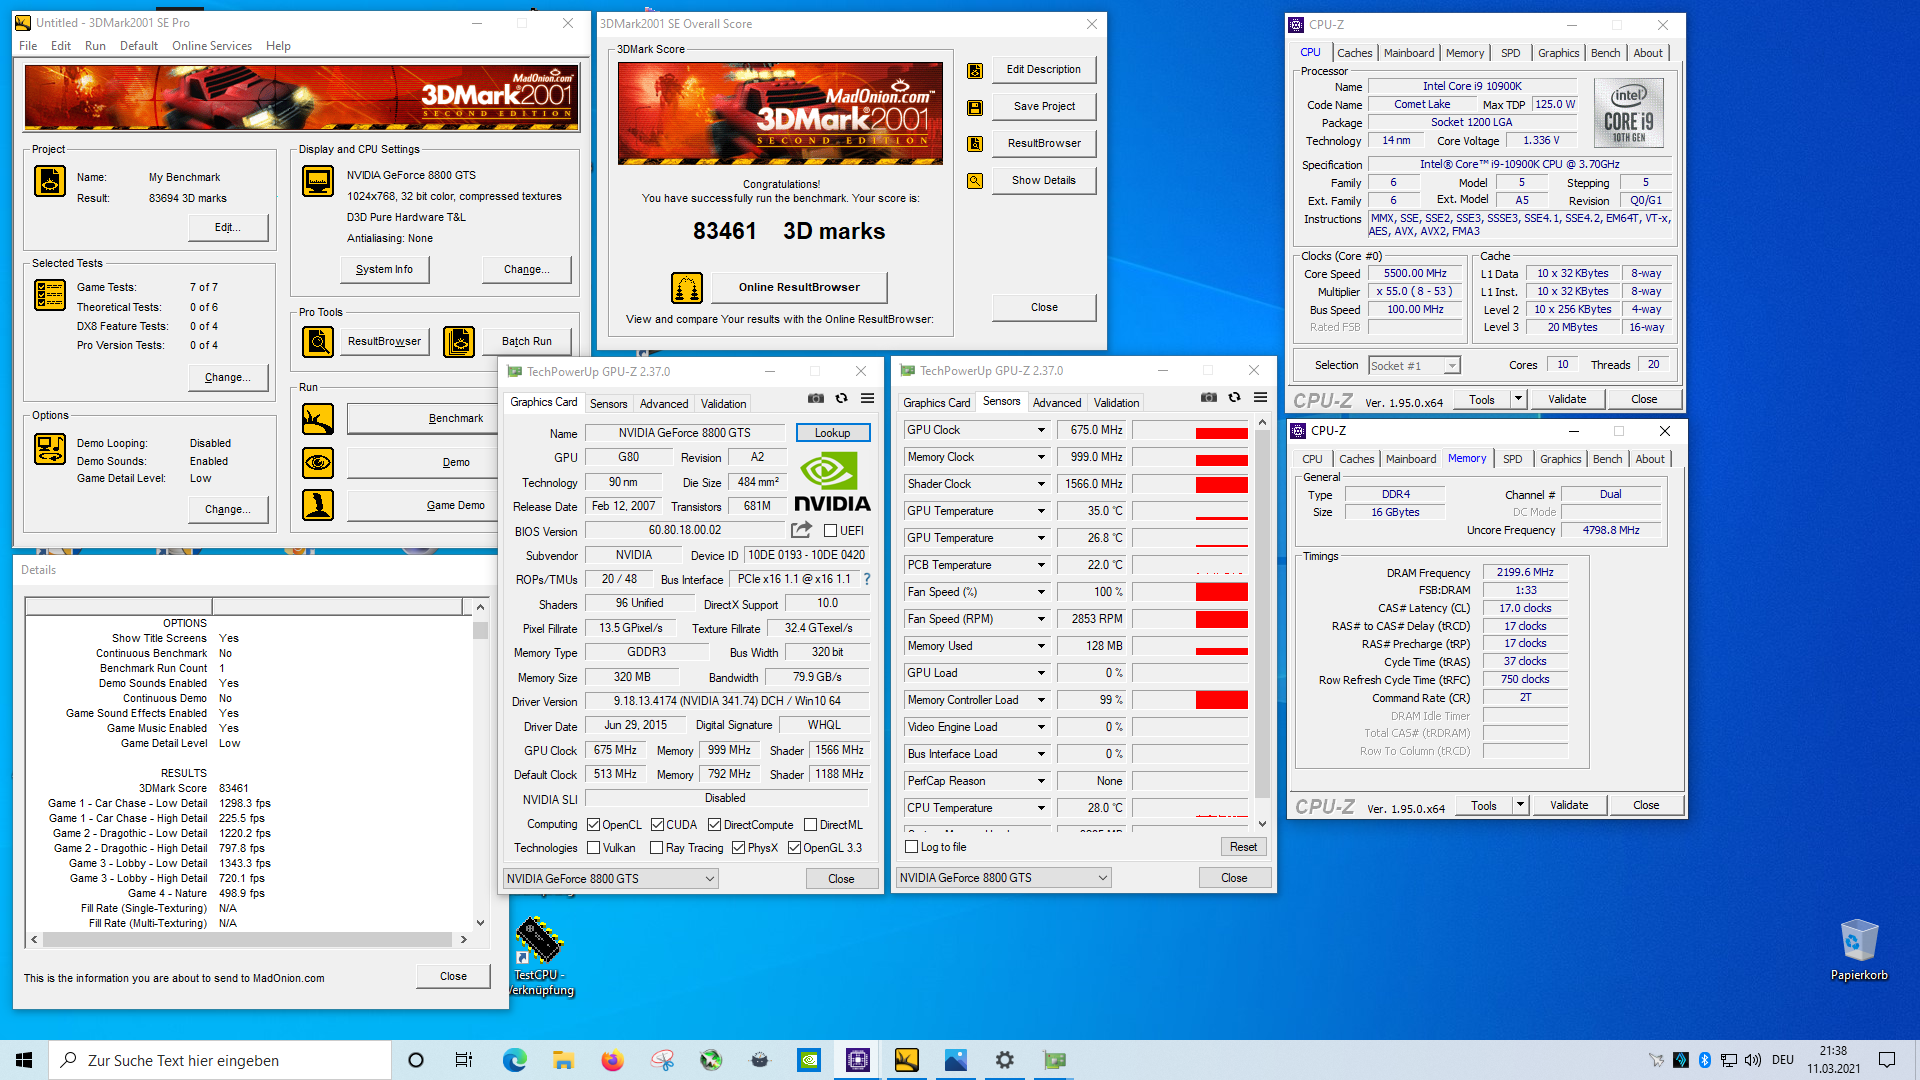Click the Windows Start button
The height and width of the screenshot is (1080, 1920).
pyautogui.click(x=24, y=1060)
